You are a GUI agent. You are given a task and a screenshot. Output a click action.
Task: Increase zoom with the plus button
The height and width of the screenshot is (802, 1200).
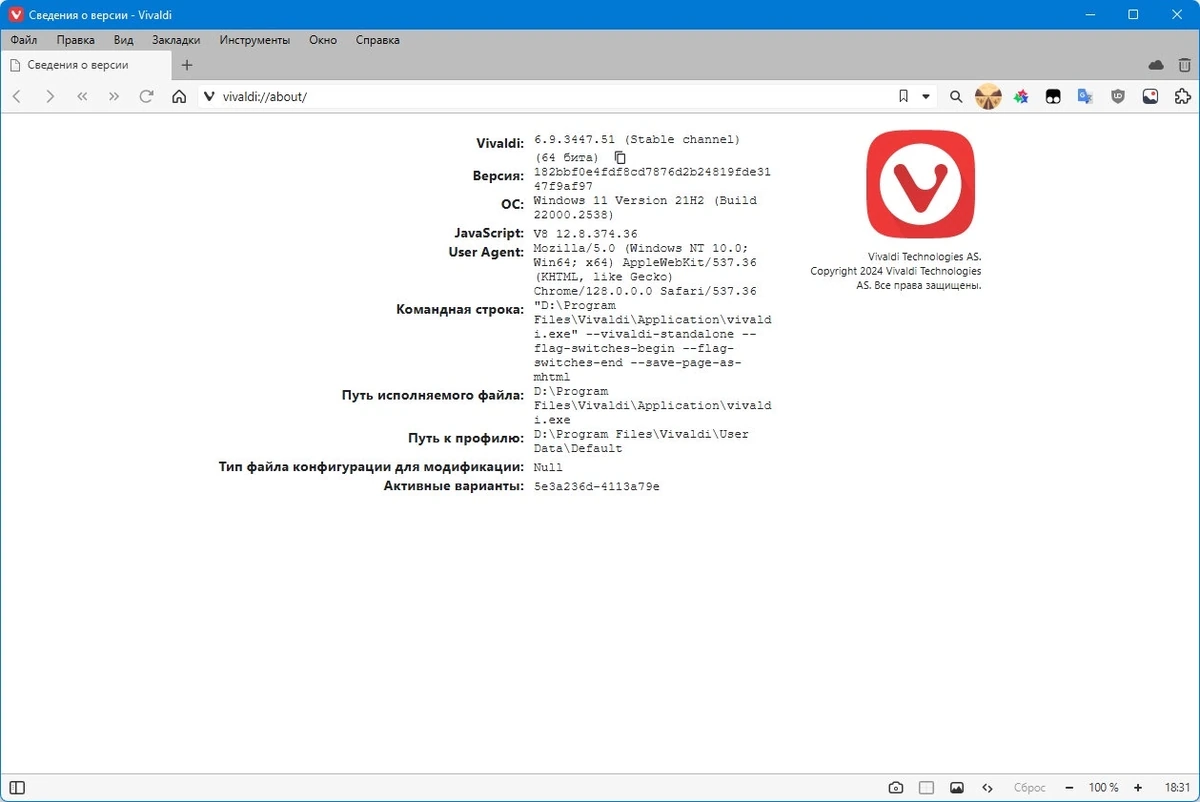pos(1138,787)
